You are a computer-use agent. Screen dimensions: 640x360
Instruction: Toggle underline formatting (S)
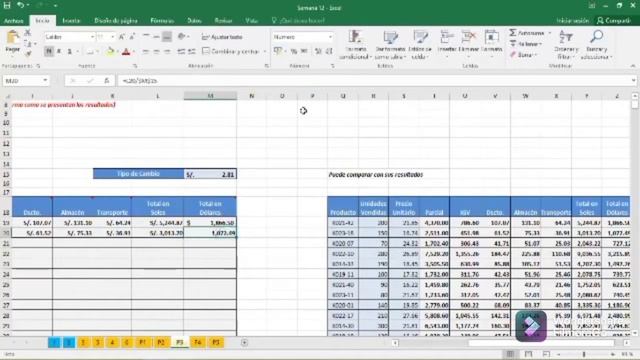69,51
